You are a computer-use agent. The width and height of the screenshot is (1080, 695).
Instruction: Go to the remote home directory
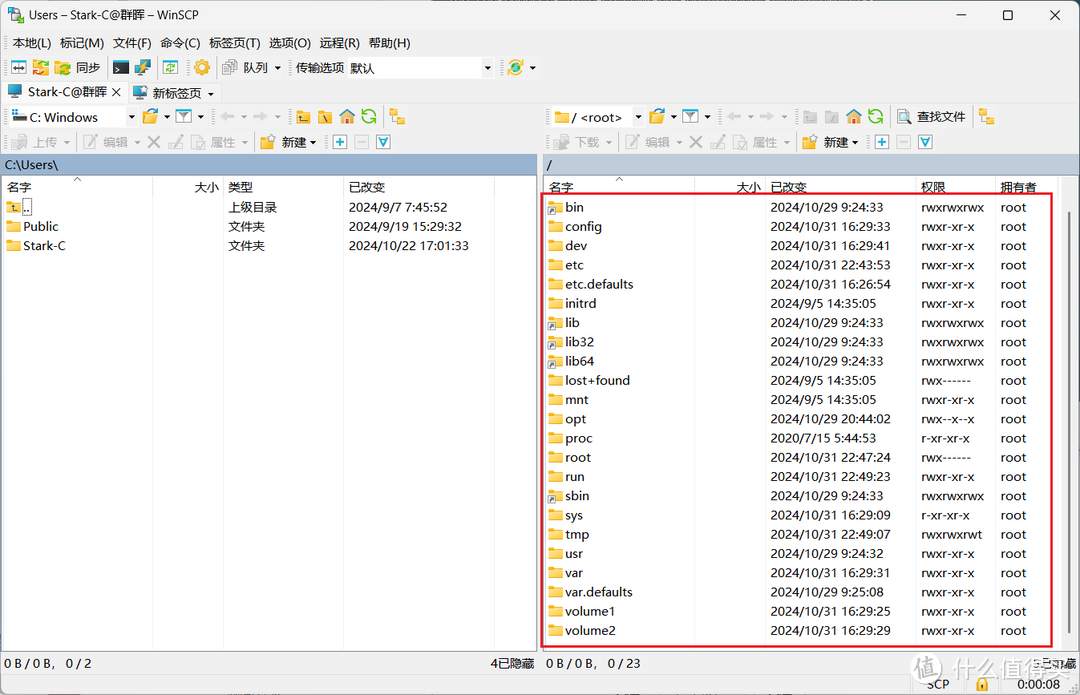coord(853,117)
